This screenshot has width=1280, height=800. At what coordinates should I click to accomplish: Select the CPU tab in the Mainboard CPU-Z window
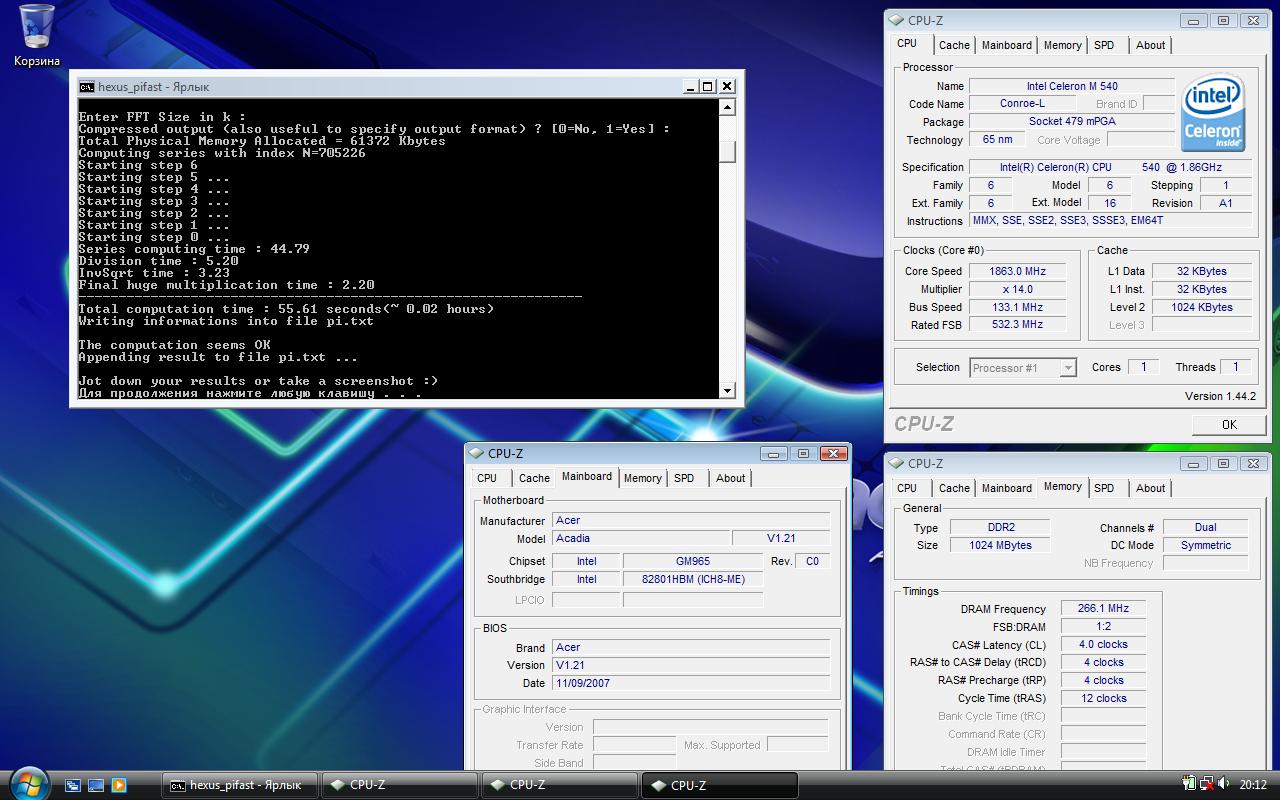pos(487,478)
